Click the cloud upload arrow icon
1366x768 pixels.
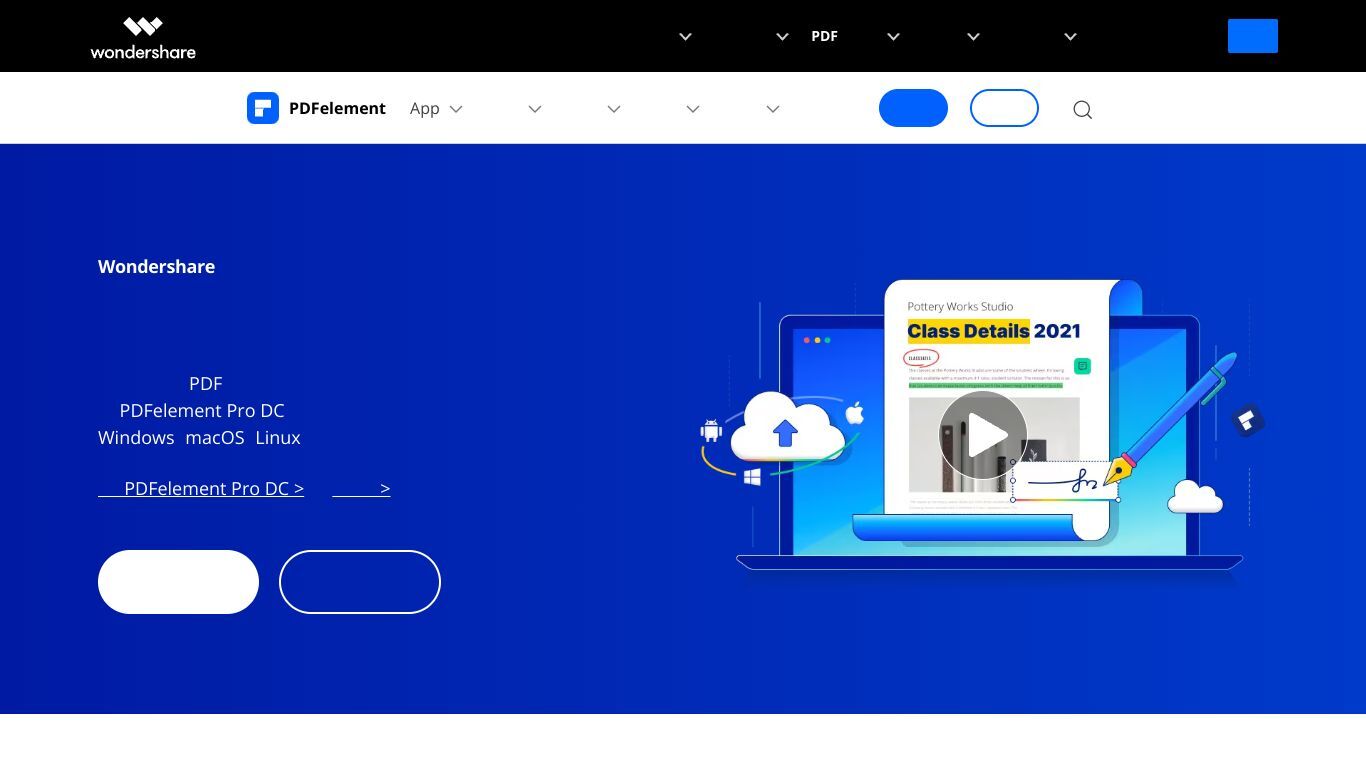tap(785, 433)
